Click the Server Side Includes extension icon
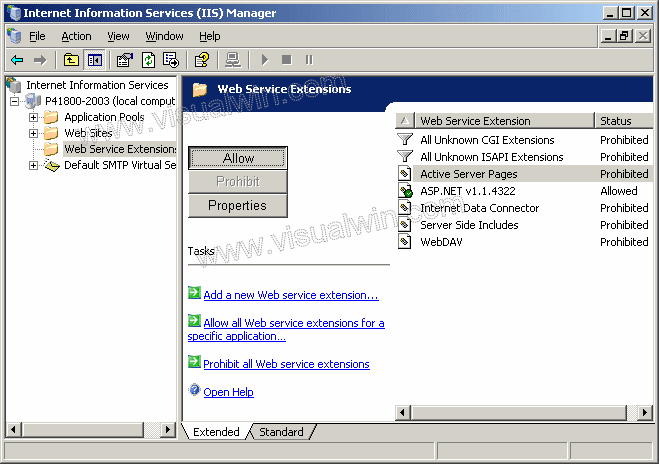Viewport: 659px width, 464px height. click(x=404, y=225)
